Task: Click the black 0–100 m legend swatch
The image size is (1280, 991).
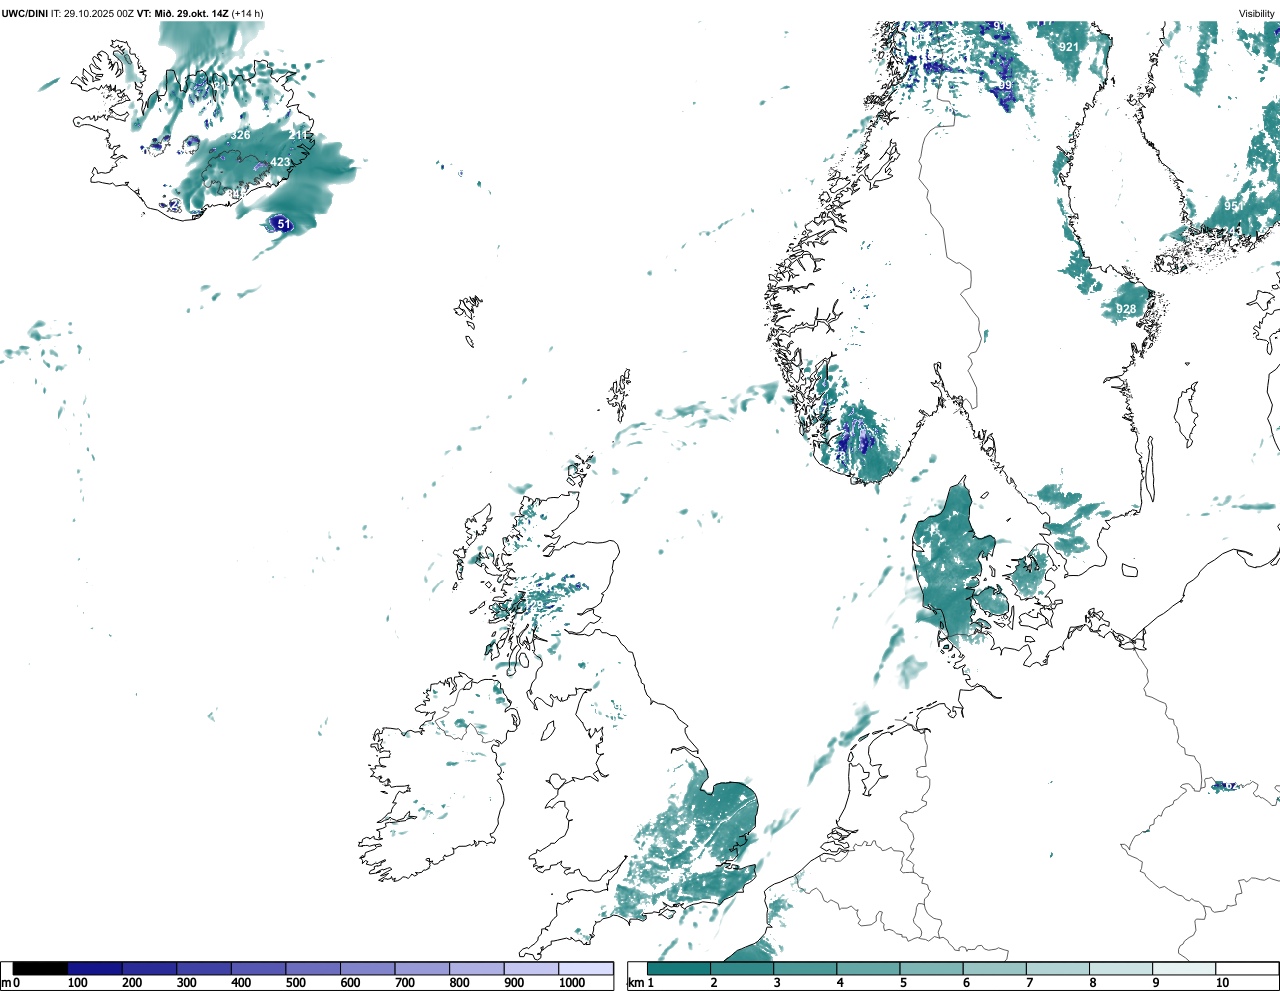Action: click(x=41, y=968)
